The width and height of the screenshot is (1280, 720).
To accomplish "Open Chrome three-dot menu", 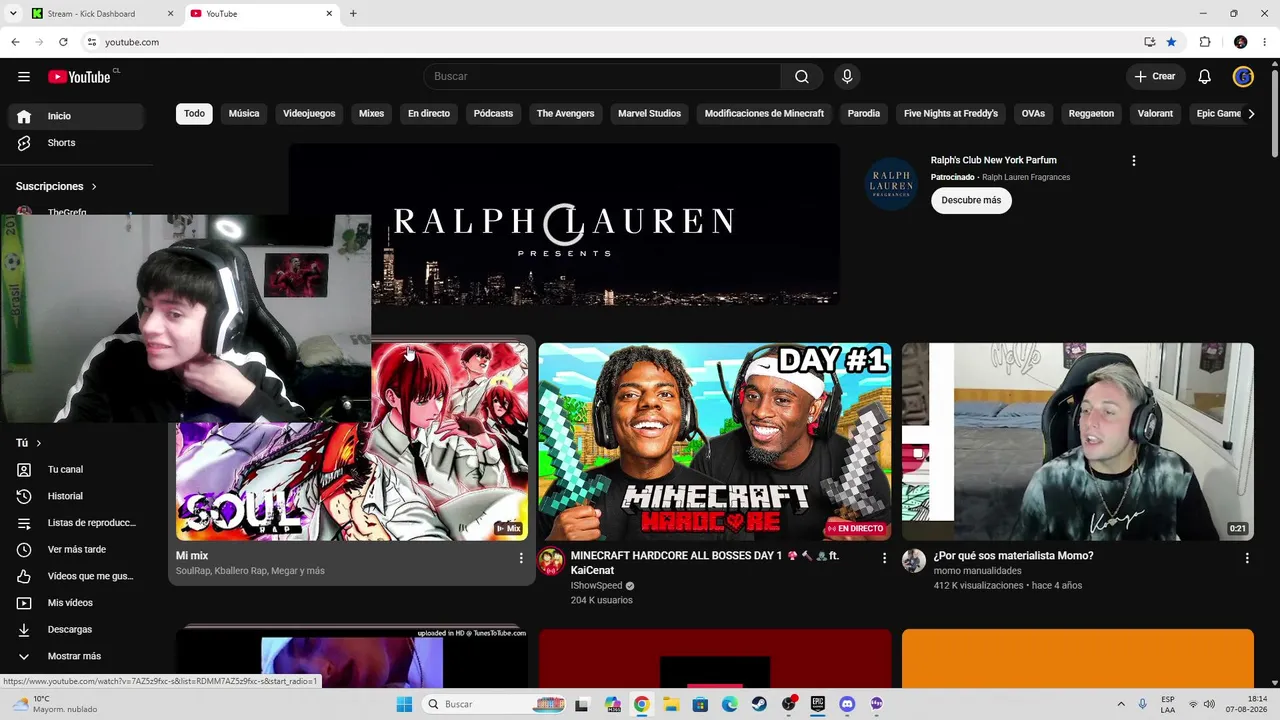I will tap(1264, 42).
